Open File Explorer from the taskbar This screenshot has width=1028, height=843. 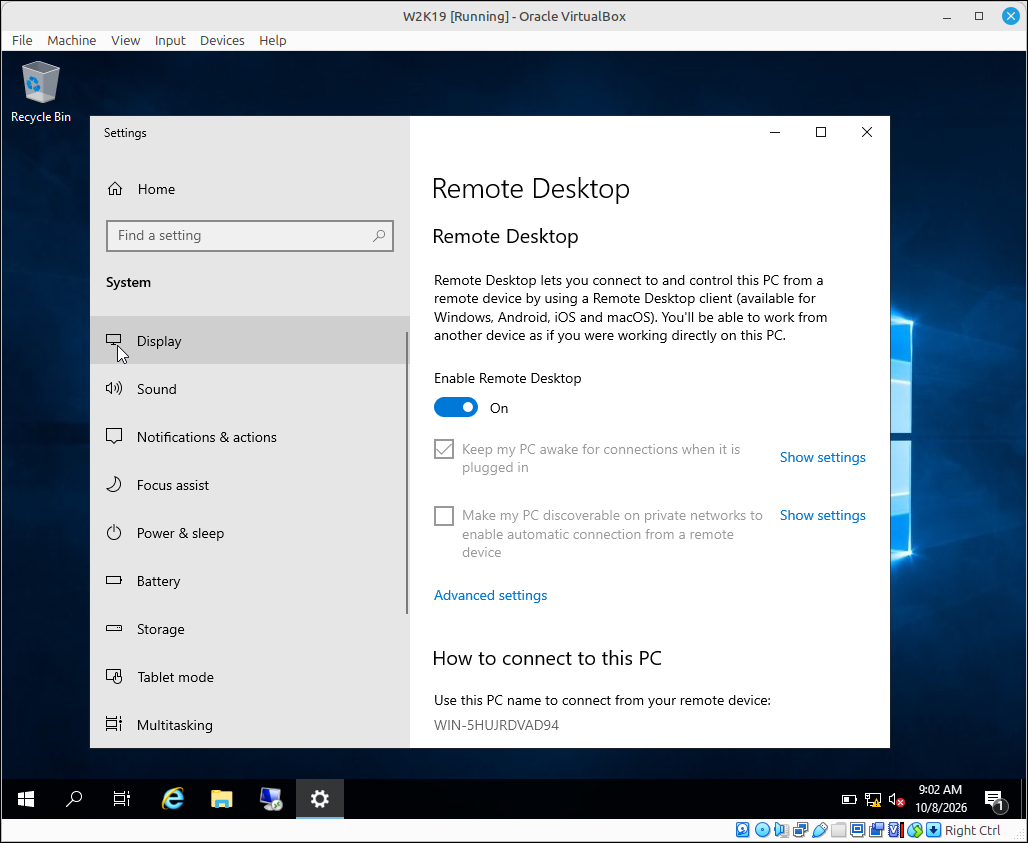[222, 798]
